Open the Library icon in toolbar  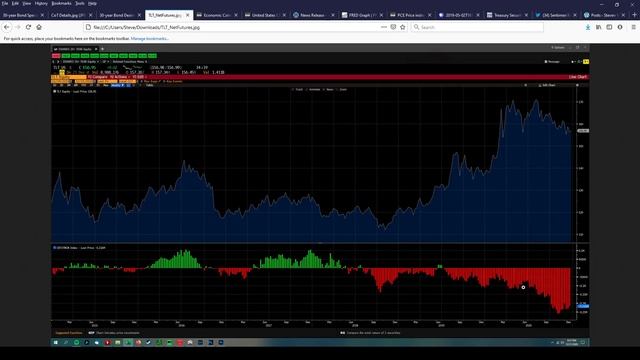click(x=598, y=27)
